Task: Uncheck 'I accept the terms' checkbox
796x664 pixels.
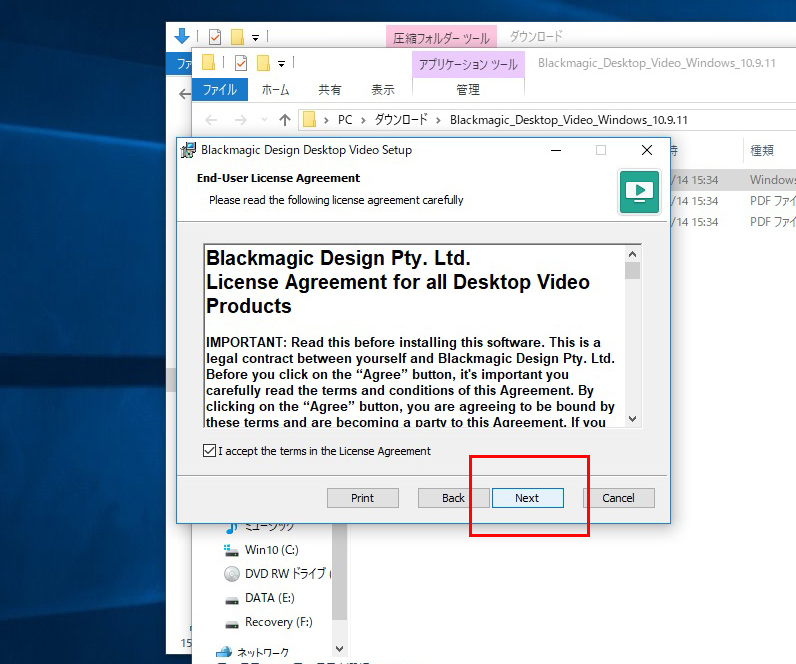Action: (209, 450)
